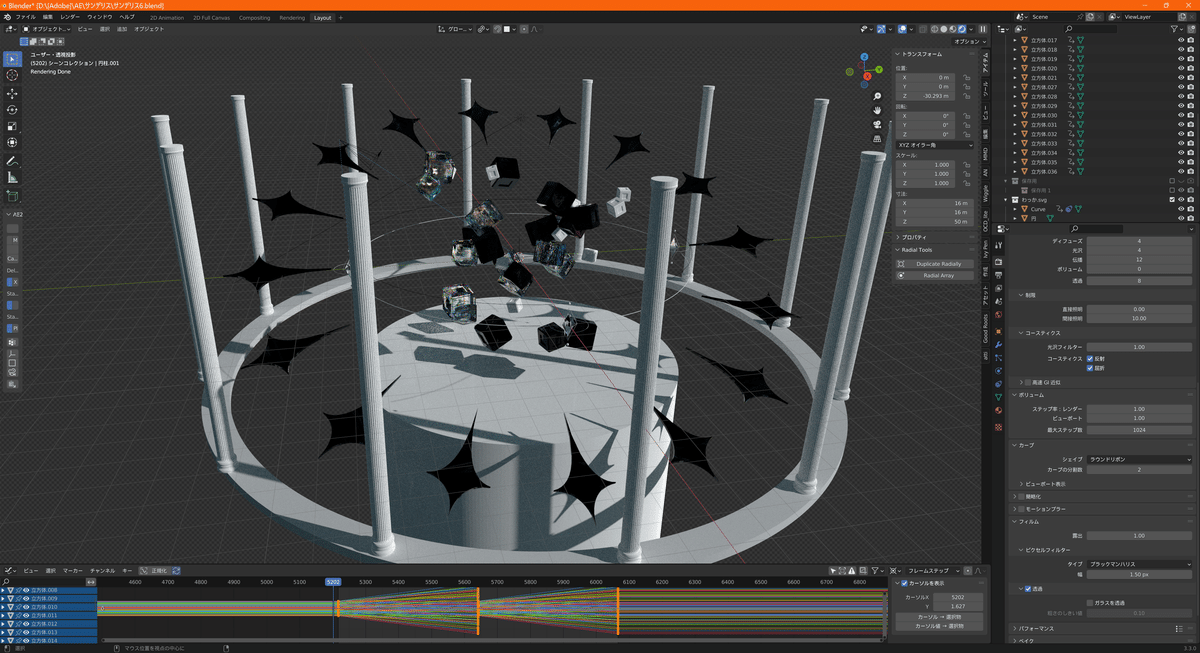1200x653 pixels.
Task: Expand the 立方体.017 outliner item
Action: tap(1015, 40)
